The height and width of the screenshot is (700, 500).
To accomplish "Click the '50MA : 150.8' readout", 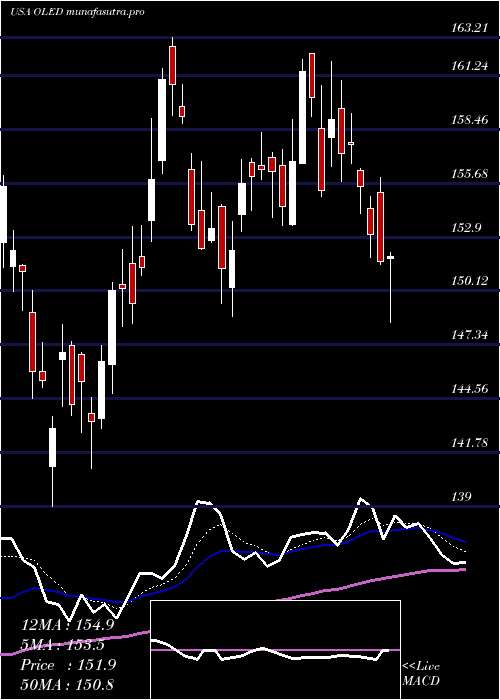I will 67,684.
